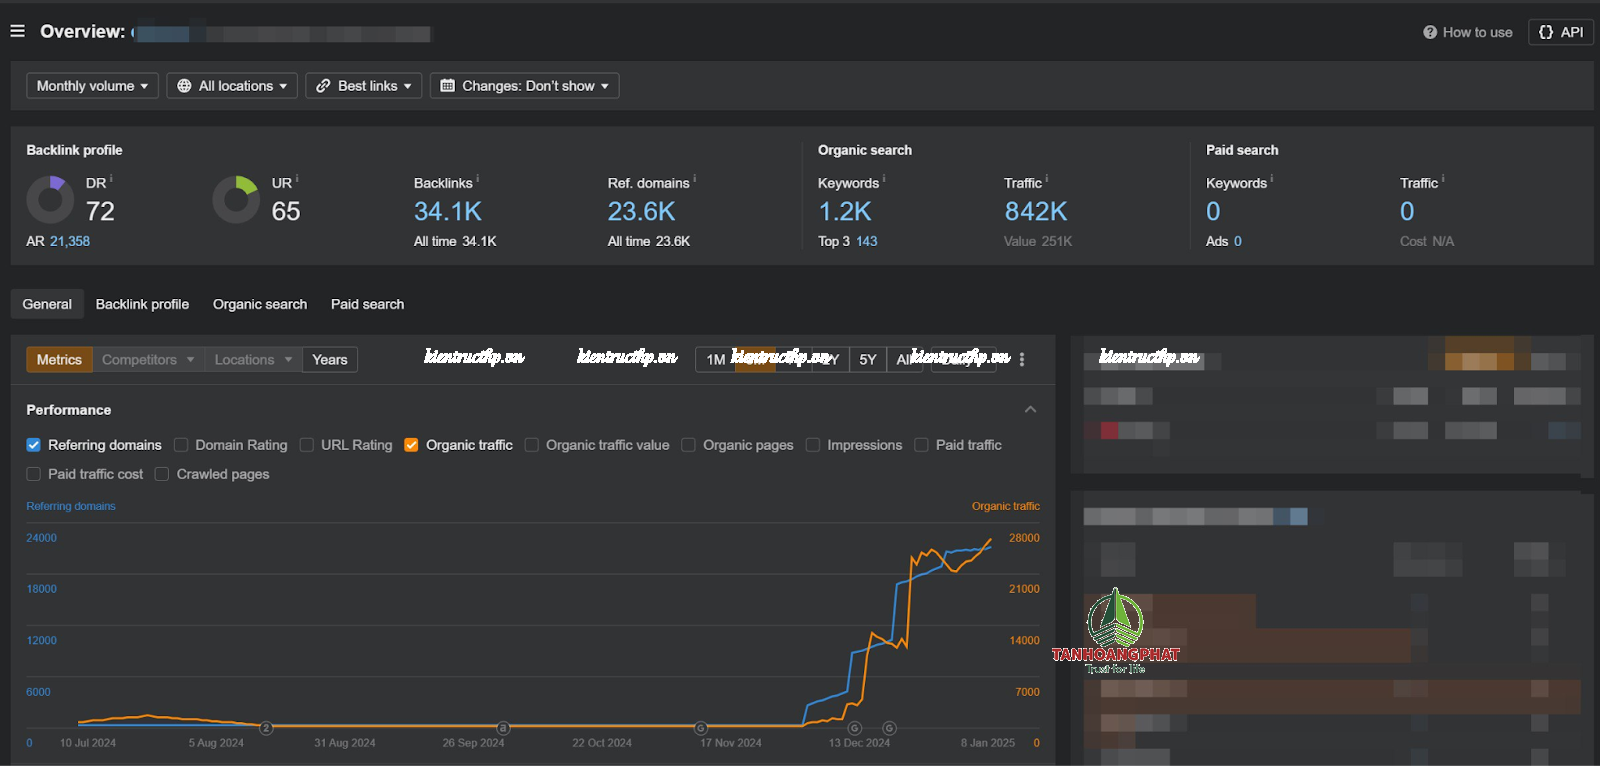Viewport: 1600px width, 766px height.
Task: Open the Ref. domains 23.6K value
Action: coord(642,211)
